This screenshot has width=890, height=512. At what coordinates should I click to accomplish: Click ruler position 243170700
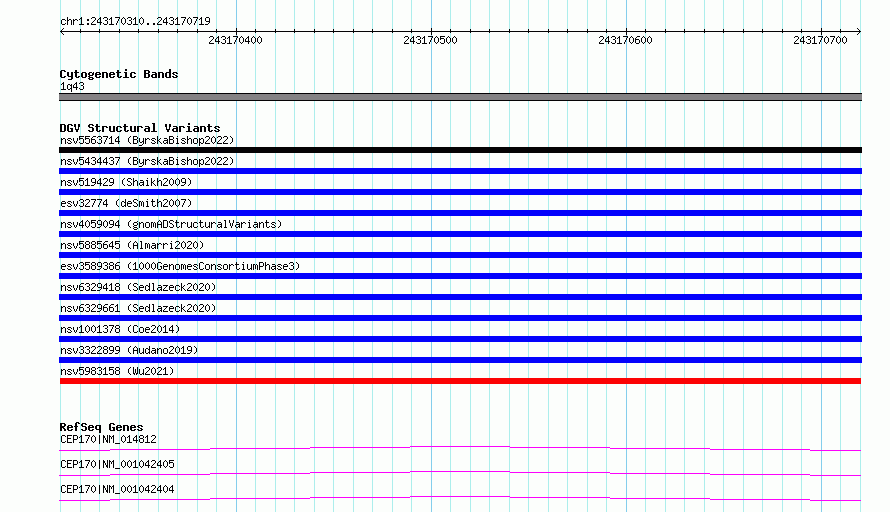820,40
